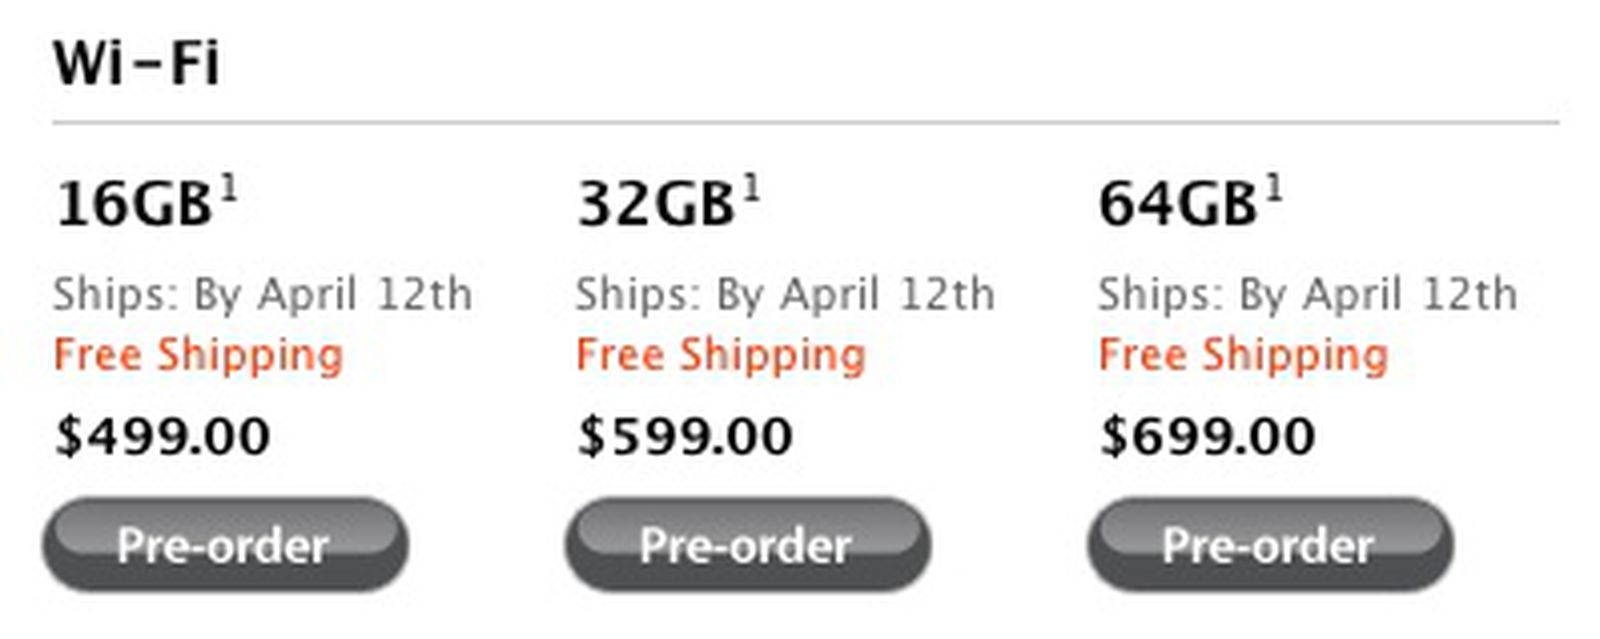This screenshot has width=1600, height=639.
Task: Click the $599.00 price
Action: pos(685,437)
